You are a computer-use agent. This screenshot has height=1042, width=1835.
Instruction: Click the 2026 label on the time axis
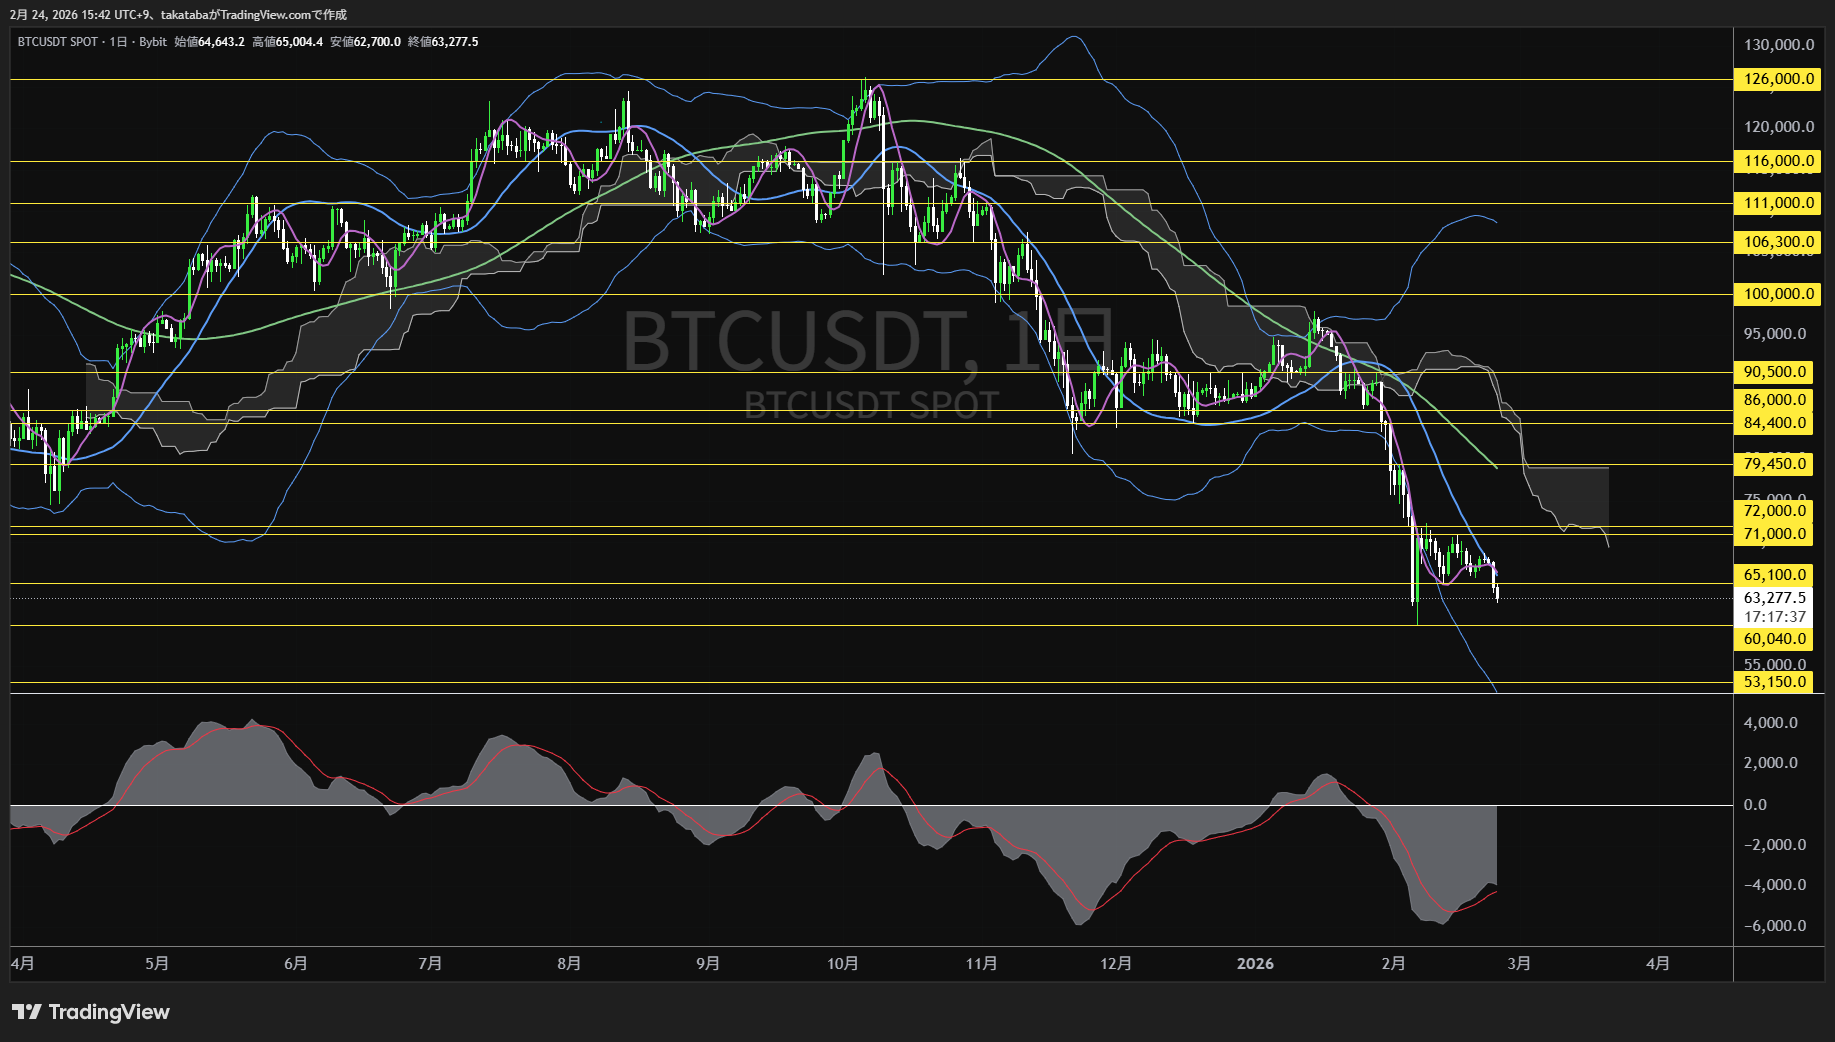[1256, 964]
